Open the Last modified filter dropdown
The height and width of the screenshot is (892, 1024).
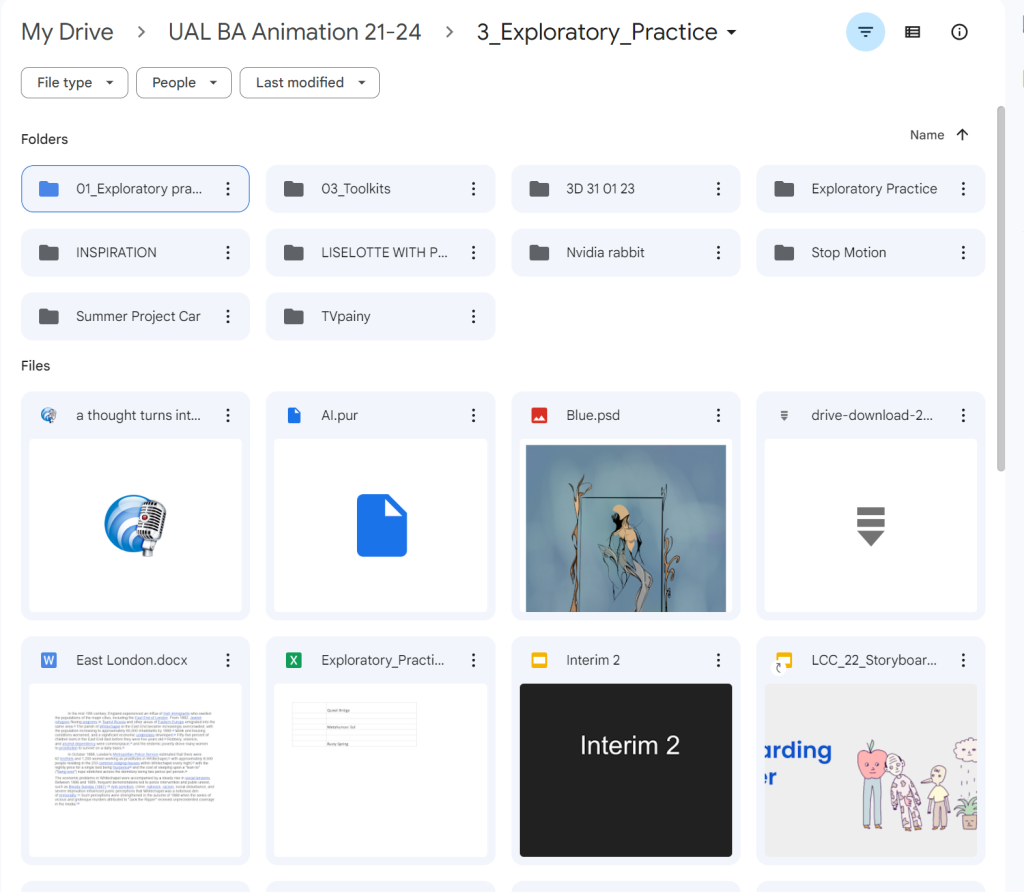[x=309, y=83]
